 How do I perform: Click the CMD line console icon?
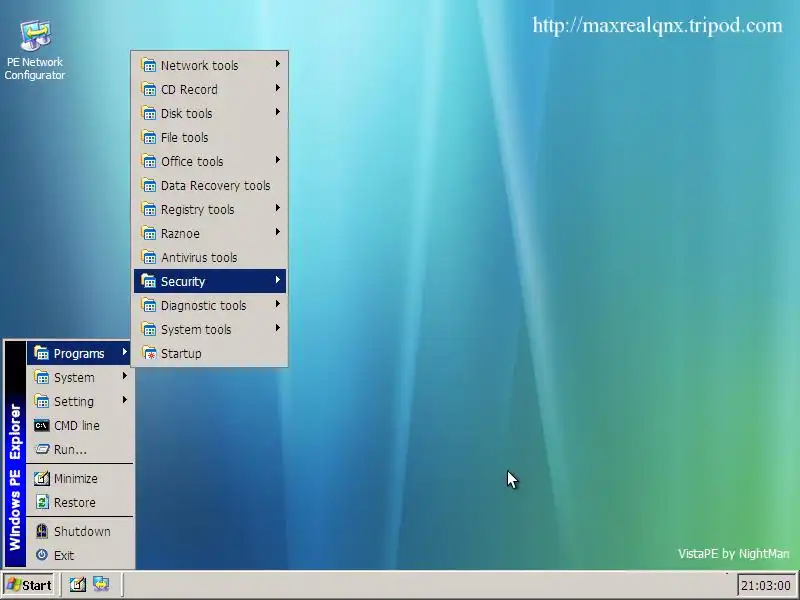[41, 425]
